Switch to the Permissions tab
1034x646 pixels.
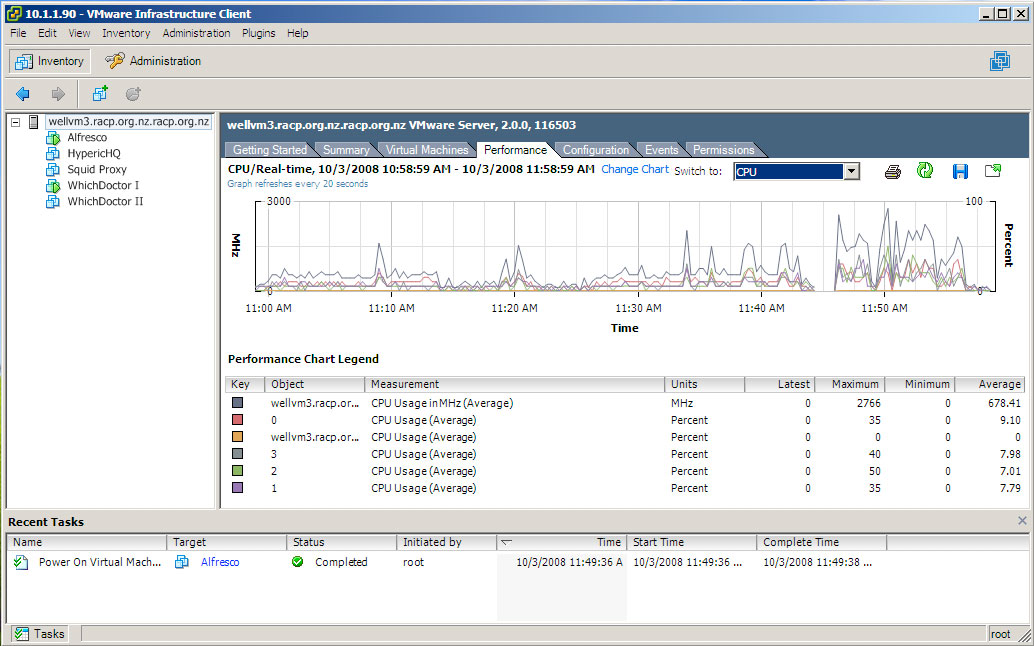click(723, 150)
